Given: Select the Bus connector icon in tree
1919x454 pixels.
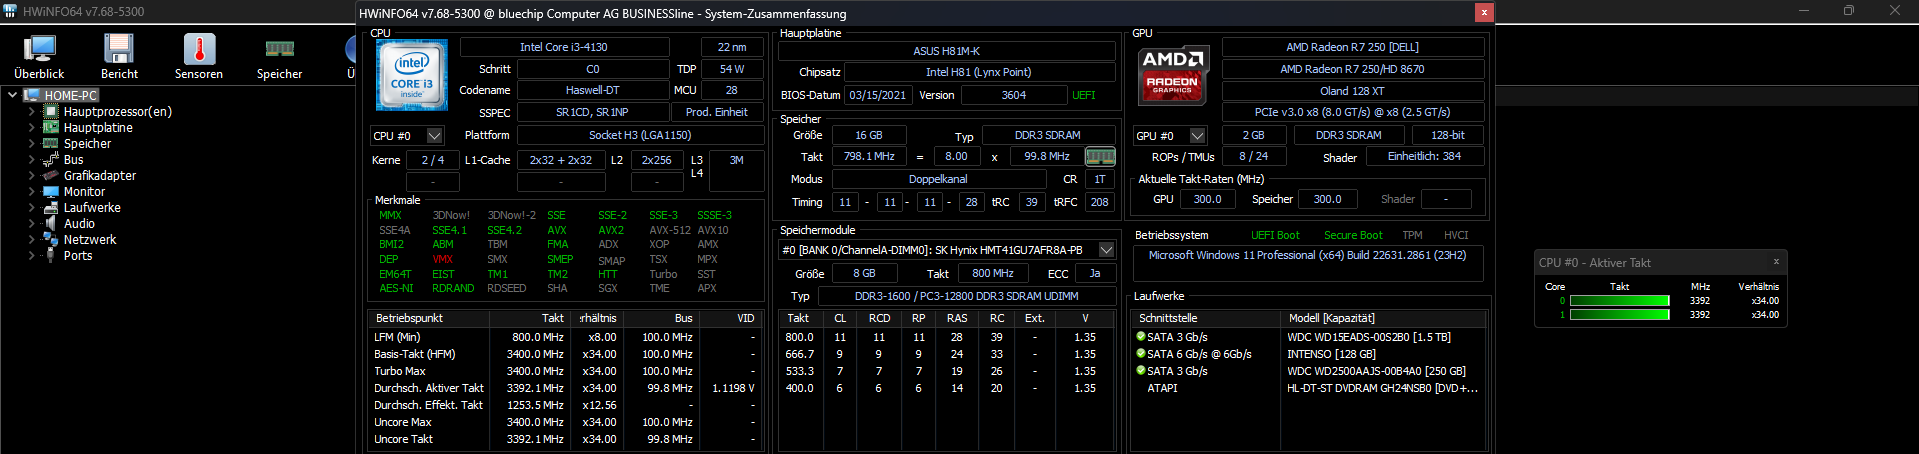Looking at the screenshot, I should (x=51, y=160).
